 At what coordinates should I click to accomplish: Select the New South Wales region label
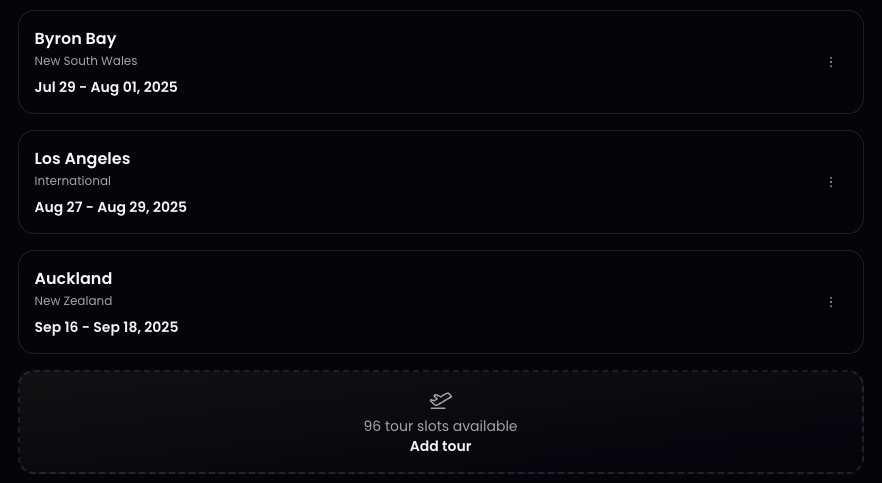pyautogui.click(x=86, y=61)
